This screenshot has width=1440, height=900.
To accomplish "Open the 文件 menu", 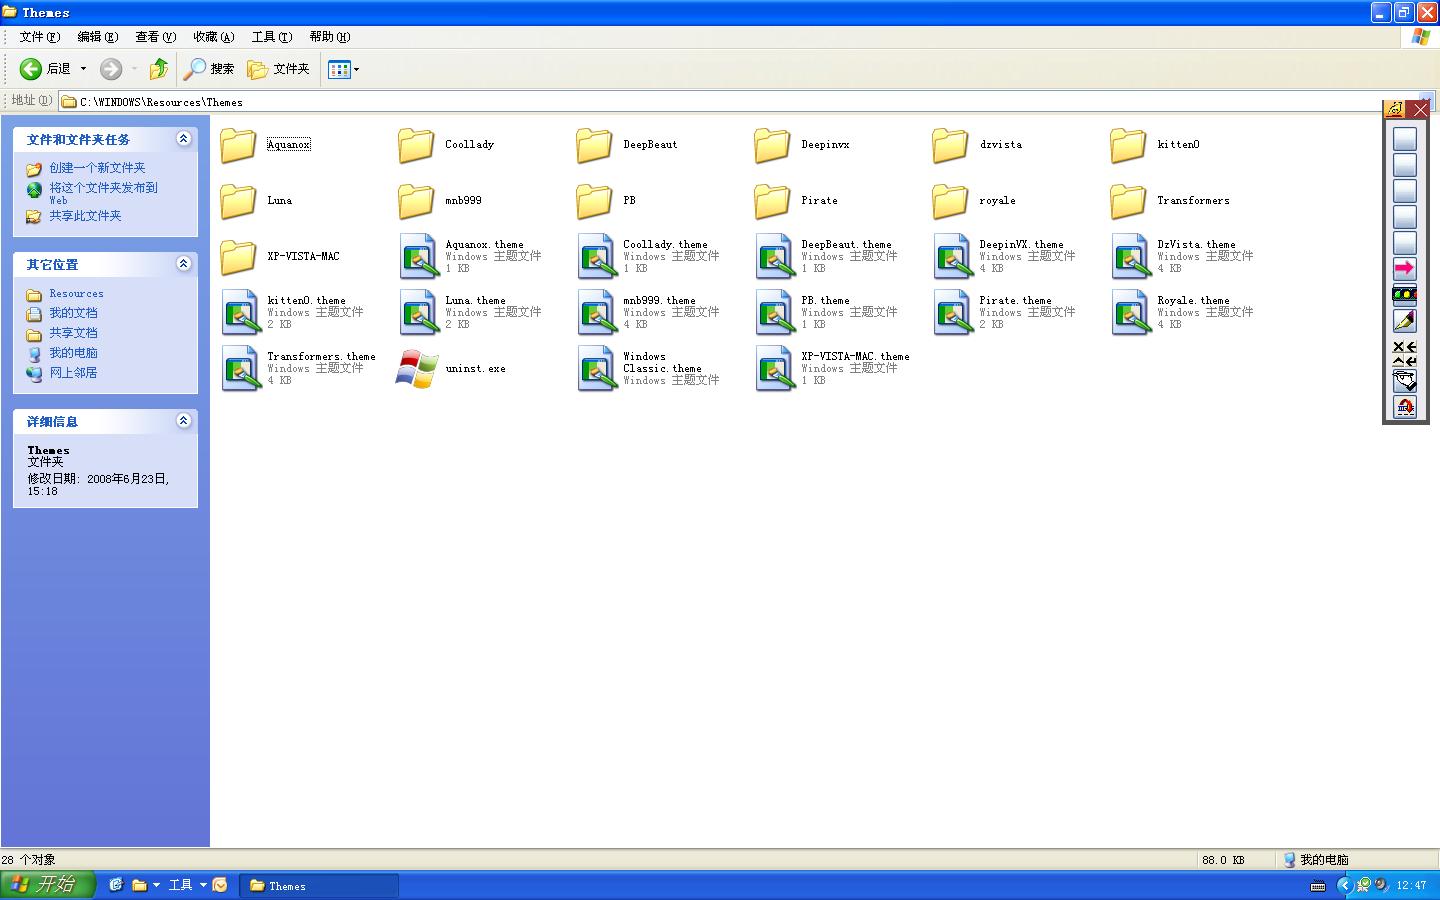I will [x=40, y=37].
